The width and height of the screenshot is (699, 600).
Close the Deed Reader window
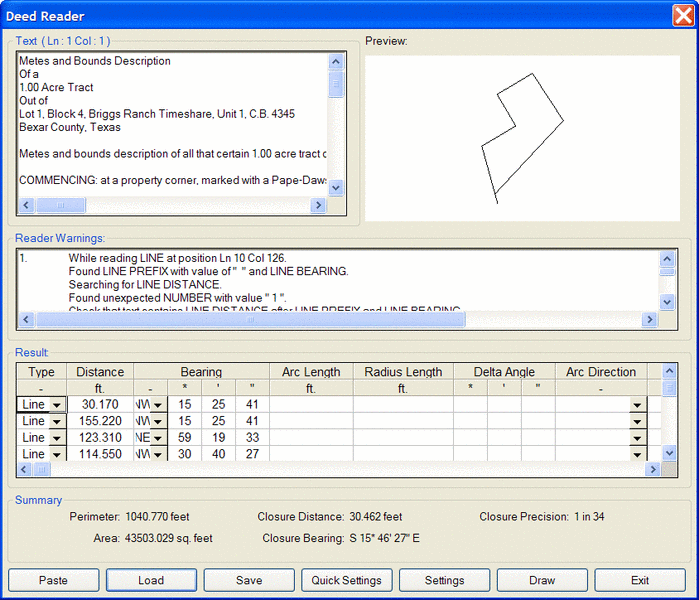(683, 16)
